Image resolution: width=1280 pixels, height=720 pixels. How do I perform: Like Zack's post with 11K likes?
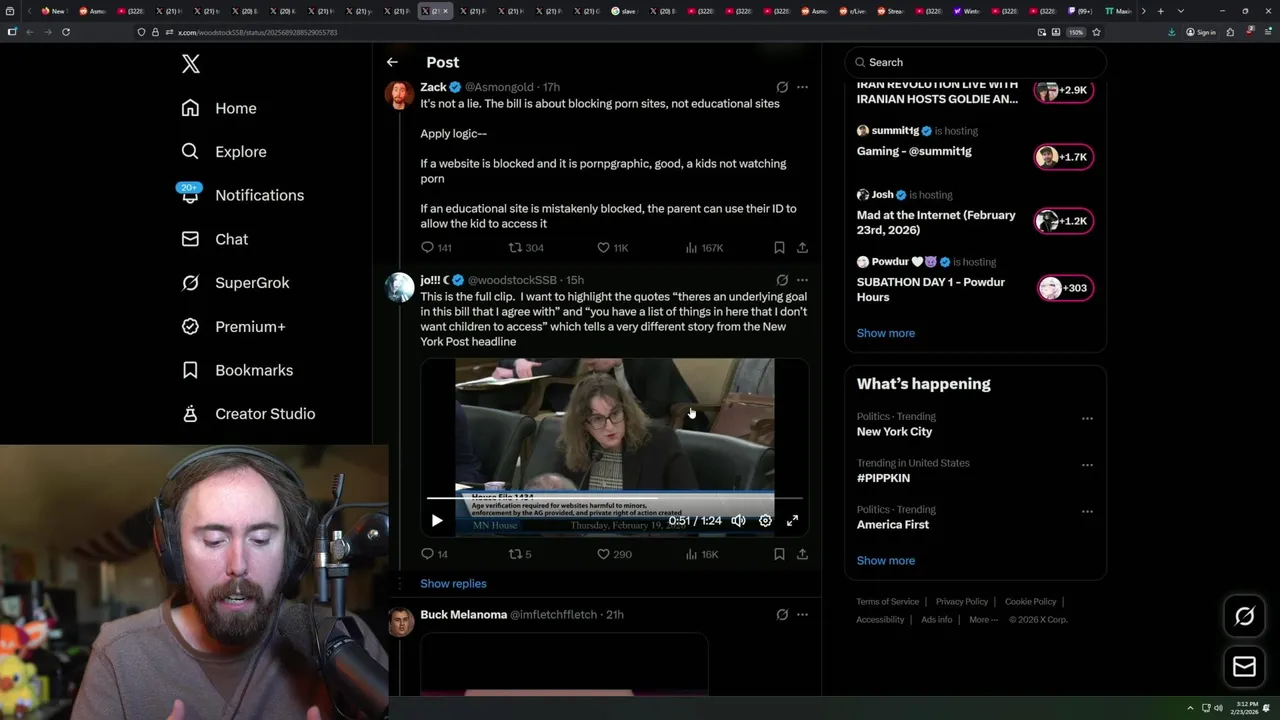[612, 248]
